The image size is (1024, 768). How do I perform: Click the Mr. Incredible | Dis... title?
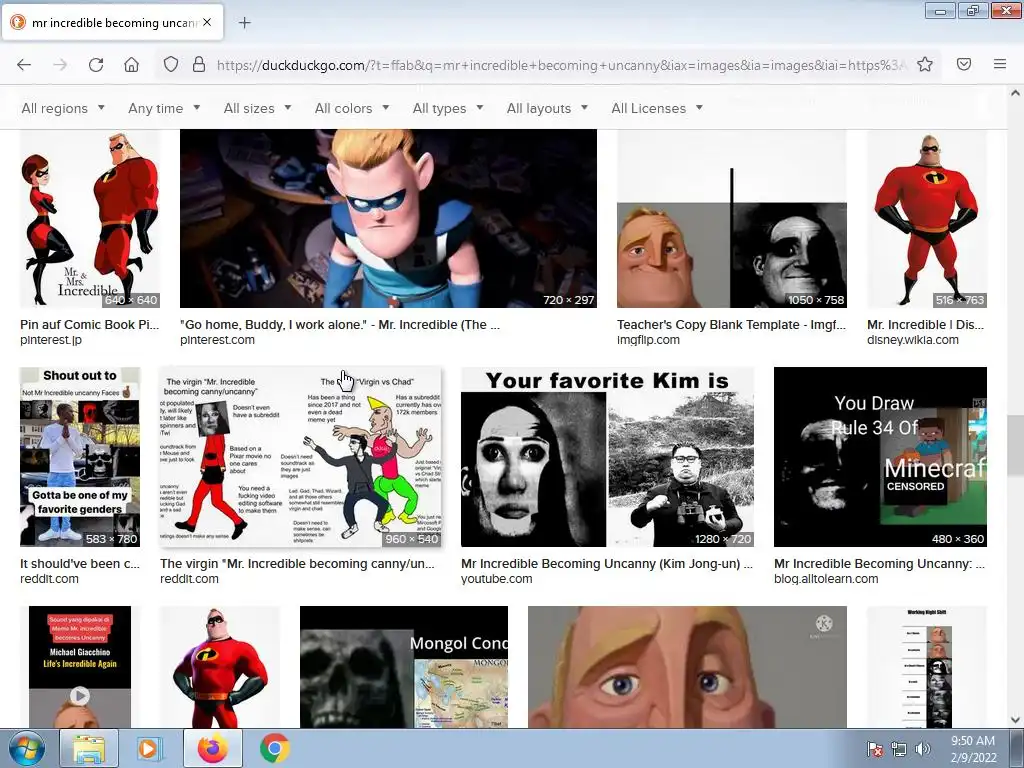(925, 325)
